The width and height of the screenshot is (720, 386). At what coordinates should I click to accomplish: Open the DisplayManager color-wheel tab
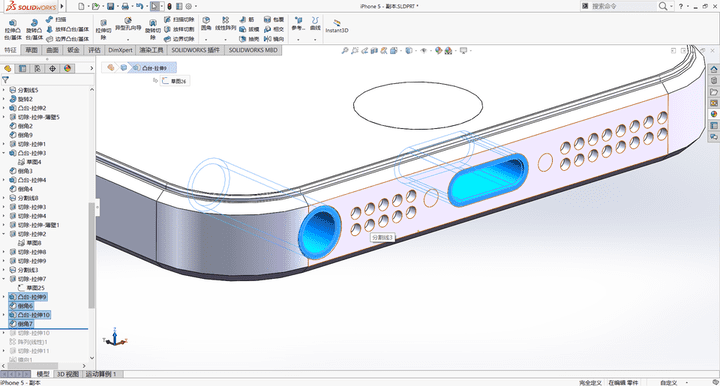pyautogui.click(x=68, y=68)
